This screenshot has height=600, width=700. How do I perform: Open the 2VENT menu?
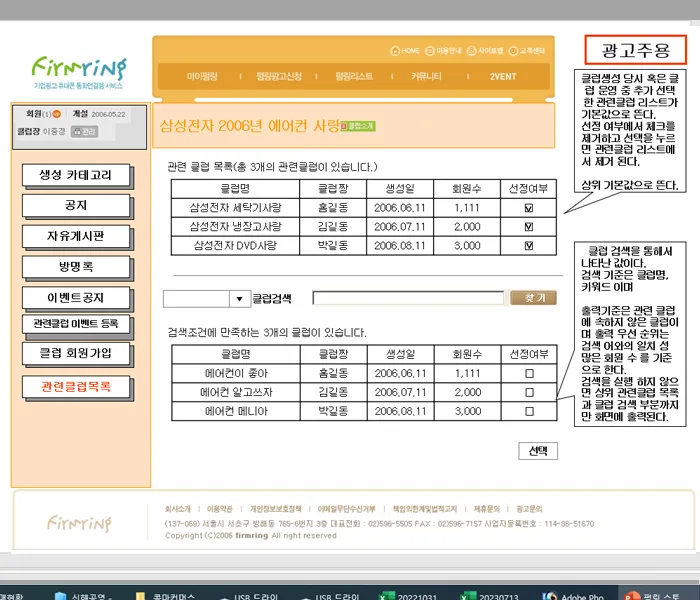(x=503, y=76)
